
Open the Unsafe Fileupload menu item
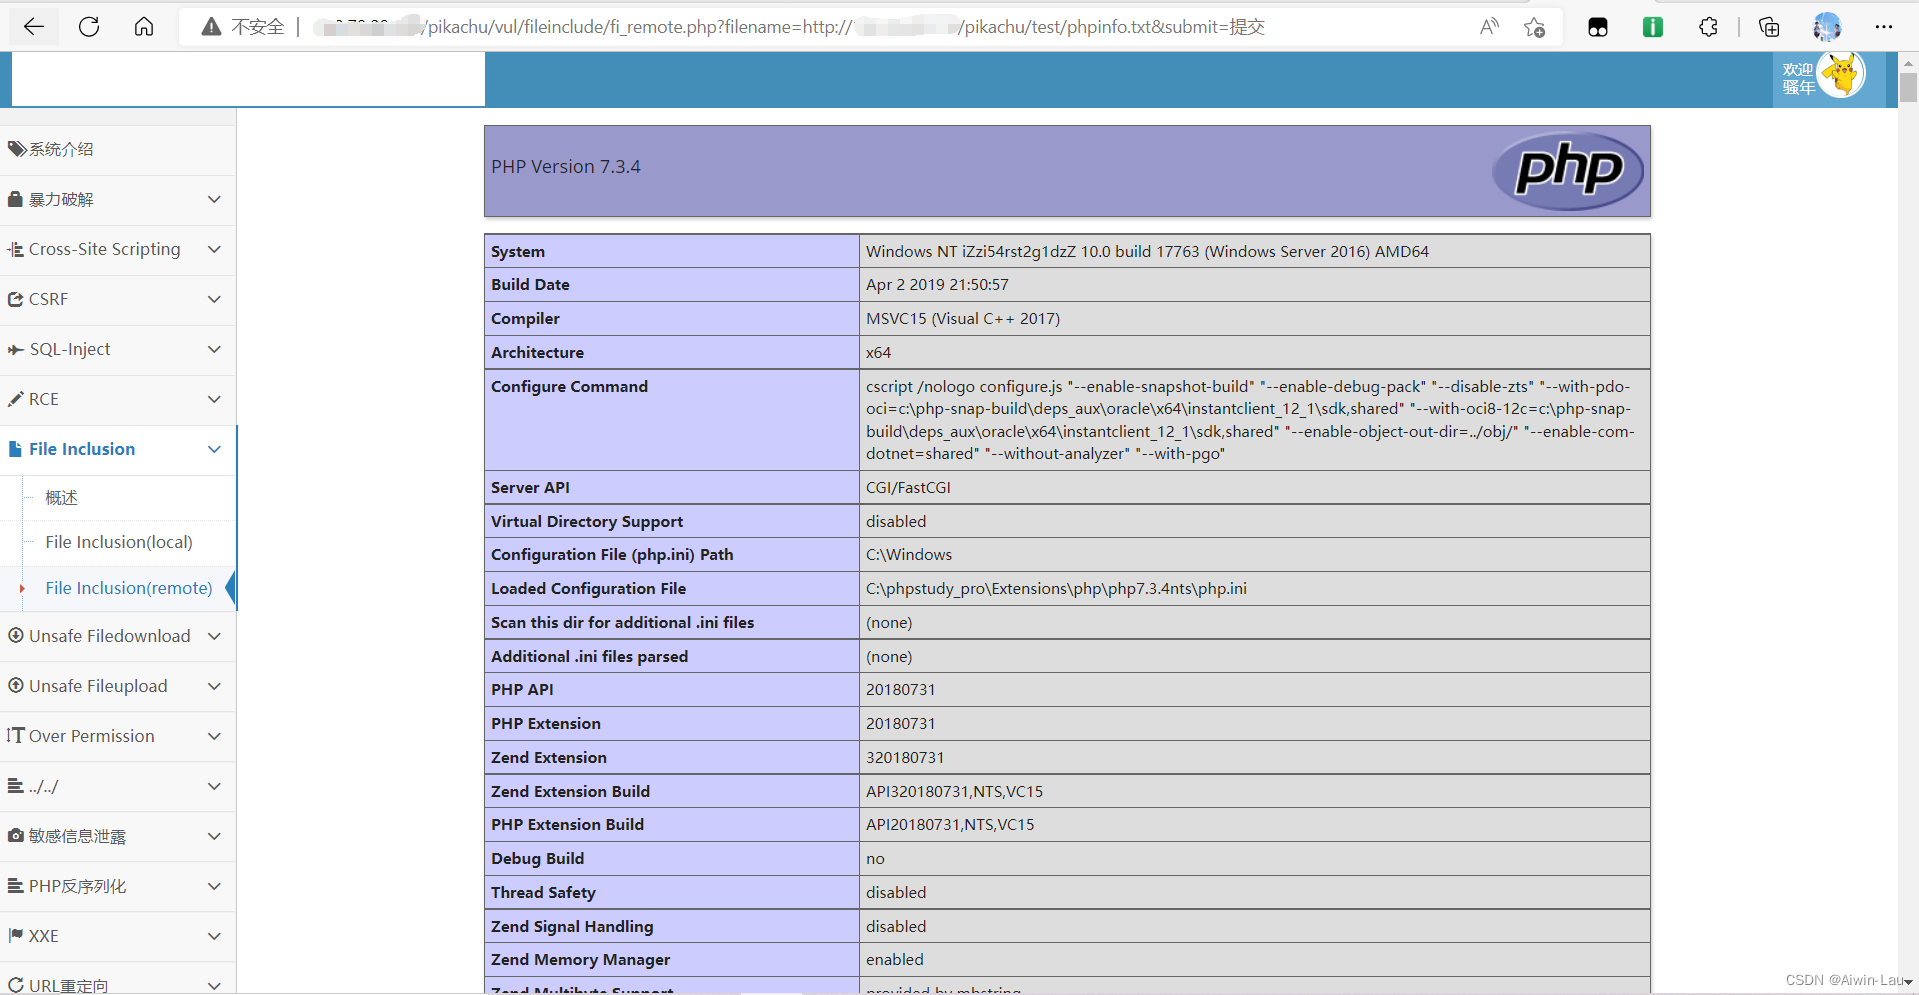118,686
